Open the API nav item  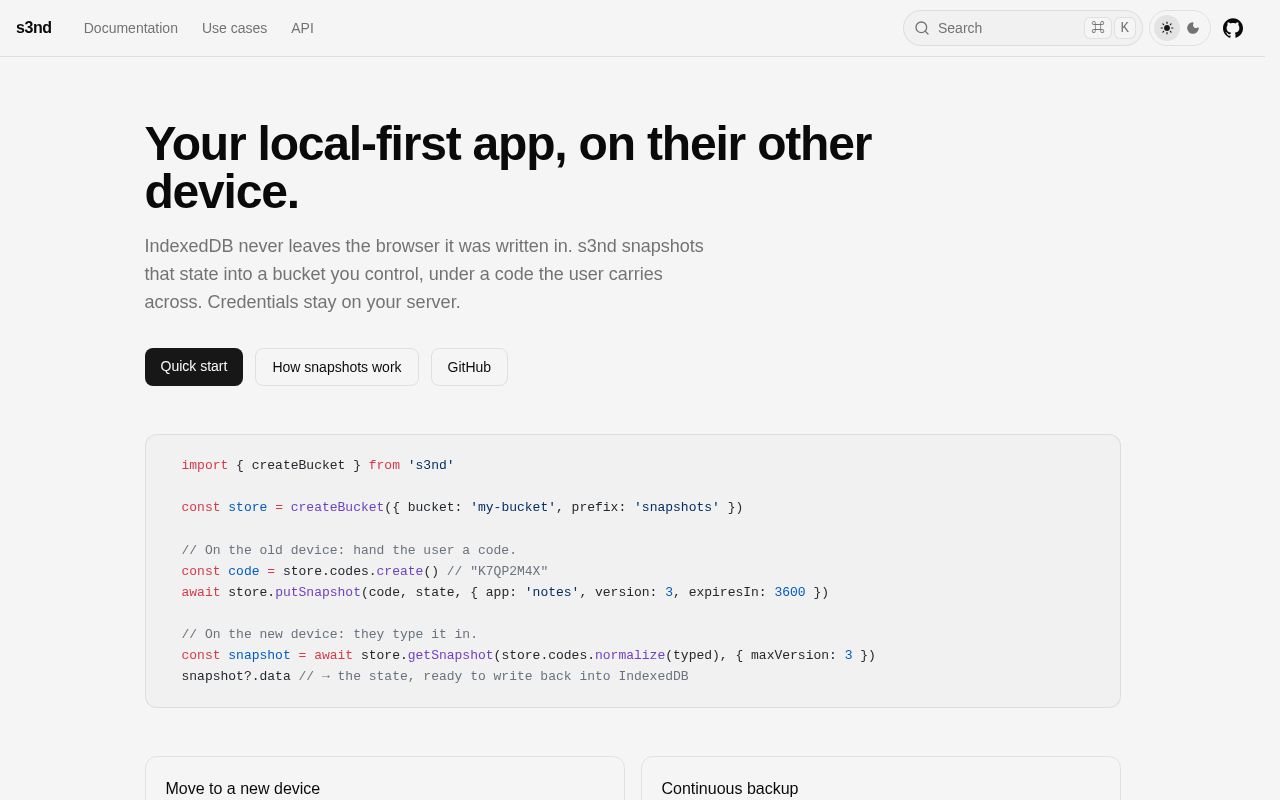(302, 28)
